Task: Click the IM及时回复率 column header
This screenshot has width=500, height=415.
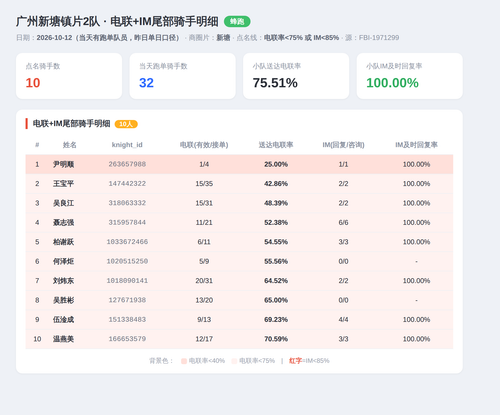Action: click(416, 145)
